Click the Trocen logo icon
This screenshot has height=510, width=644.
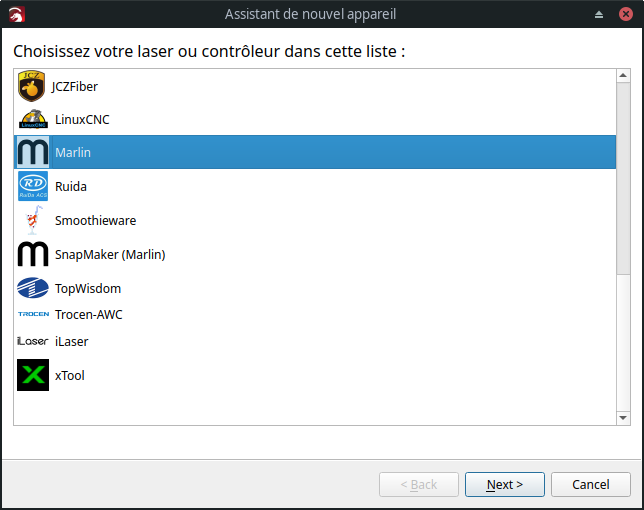(x=33, y=314)
